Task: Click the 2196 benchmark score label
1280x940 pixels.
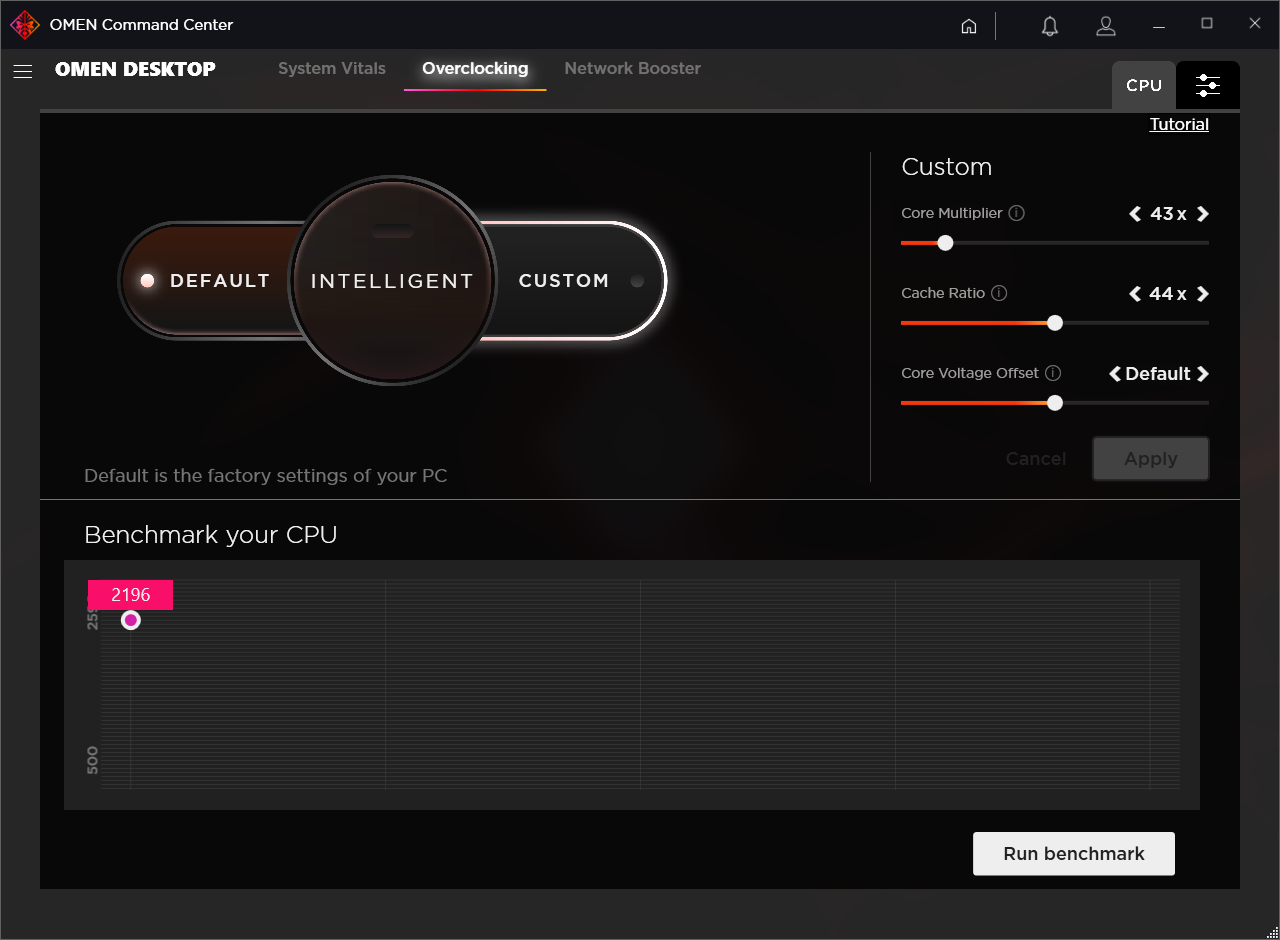Action: point(131,595)
